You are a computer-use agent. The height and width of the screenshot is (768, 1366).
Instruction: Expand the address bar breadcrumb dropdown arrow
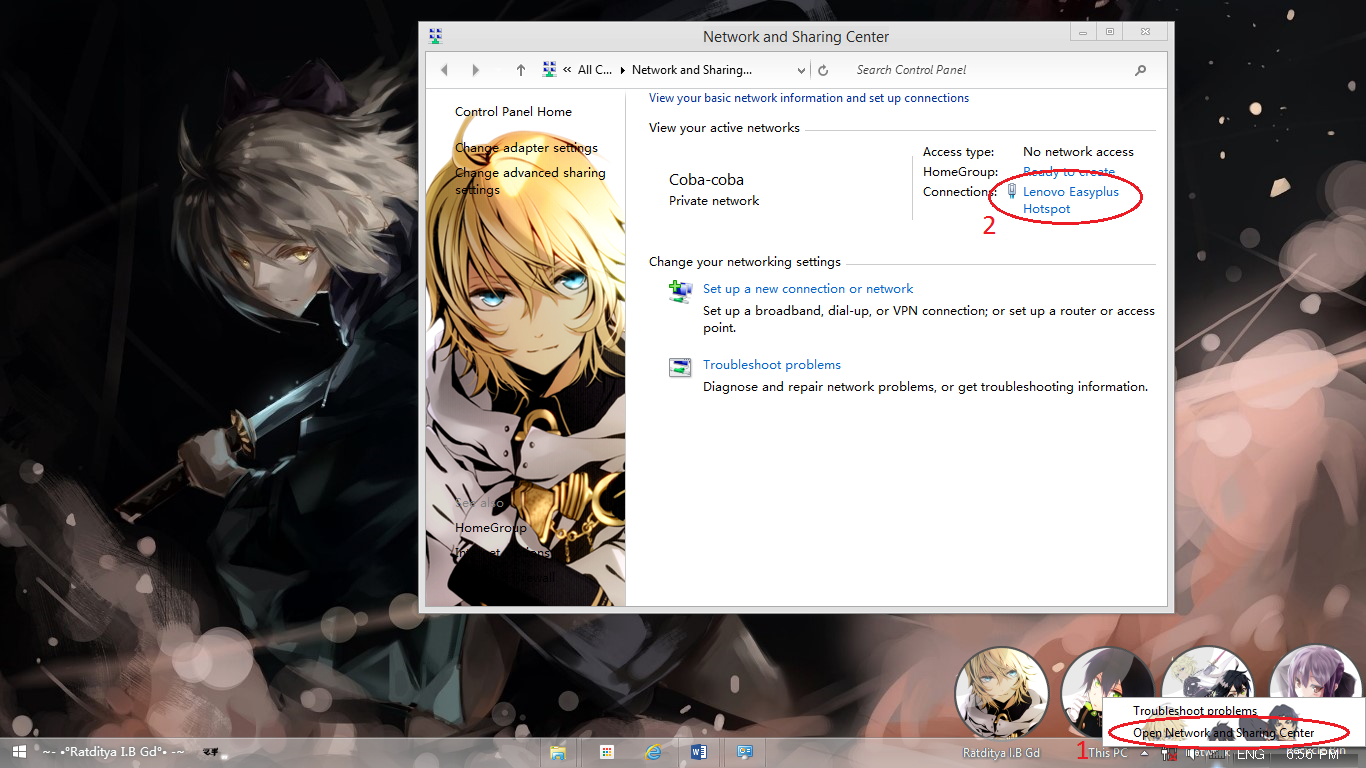point(803,69)
